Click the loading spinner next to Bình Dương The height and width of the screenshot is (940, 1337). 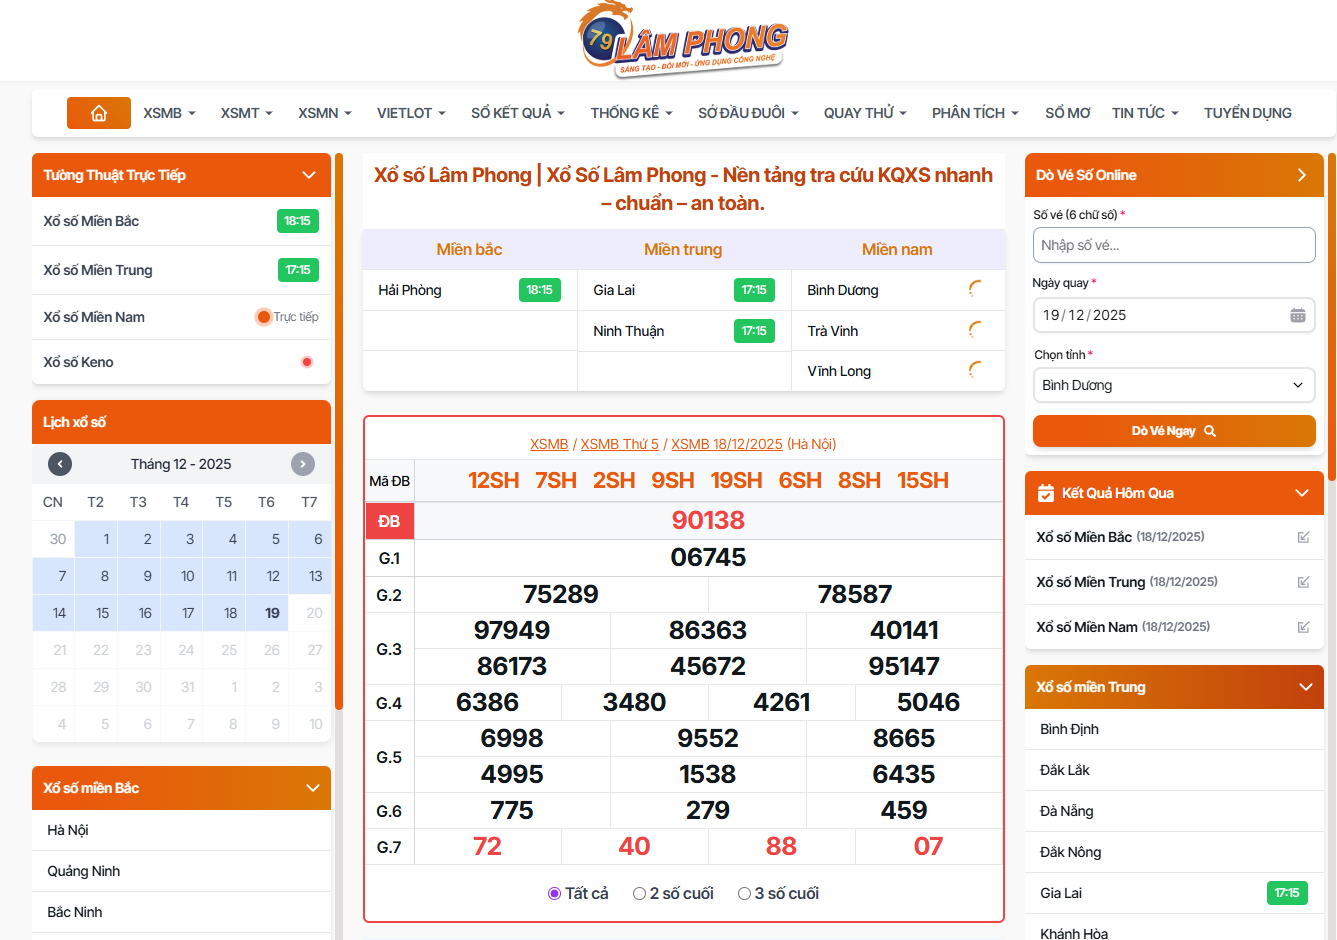coord(974,289)
